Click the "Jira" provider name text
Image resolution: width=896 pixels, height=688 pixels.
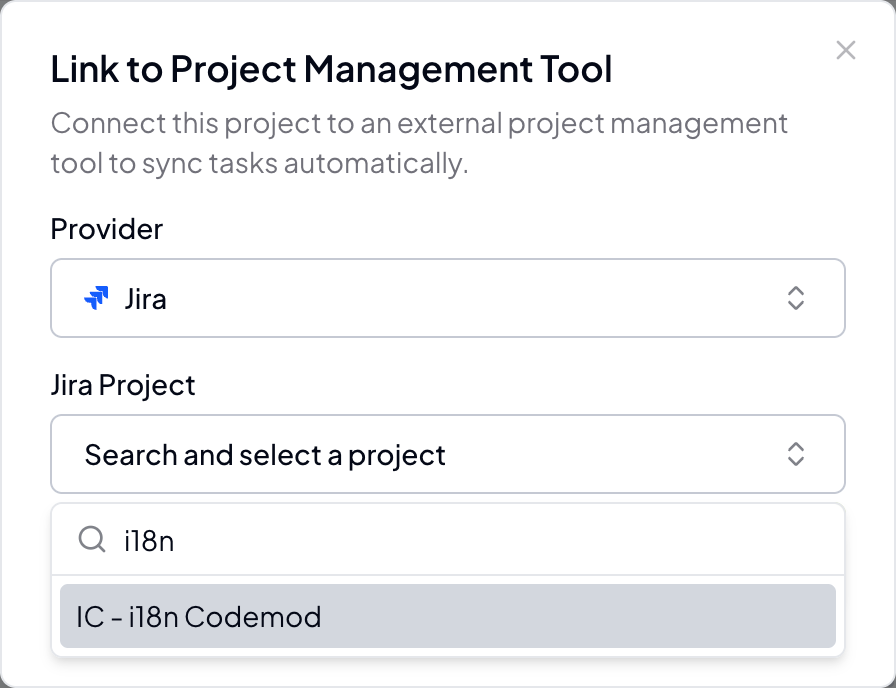[x=145, y=299]
